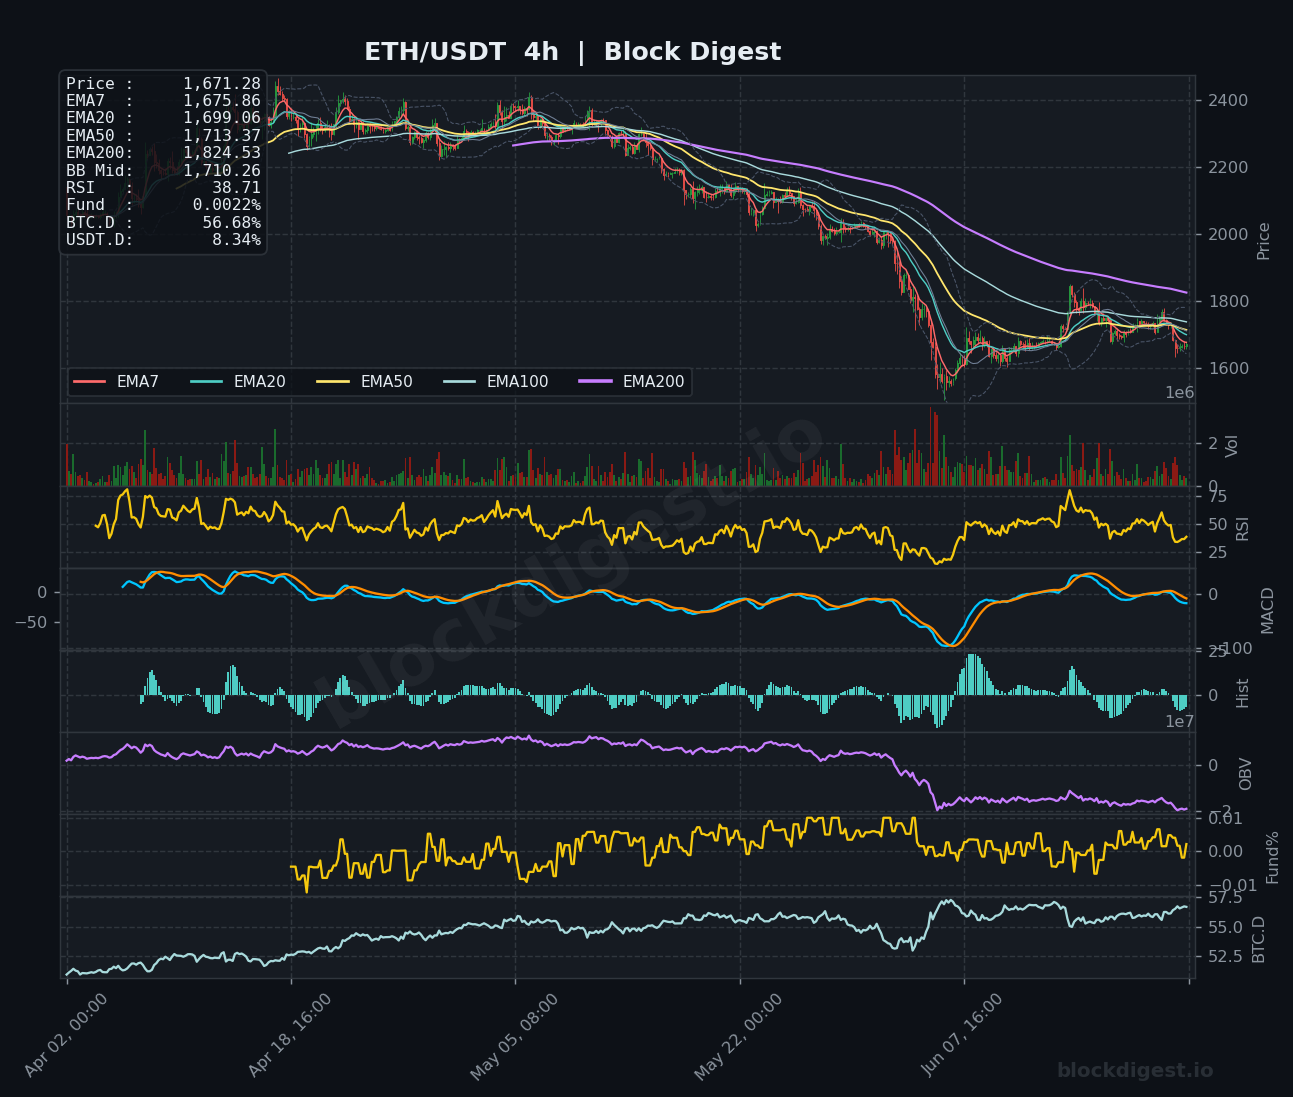Click the EMA200 legend entry

tap(632, 382)
